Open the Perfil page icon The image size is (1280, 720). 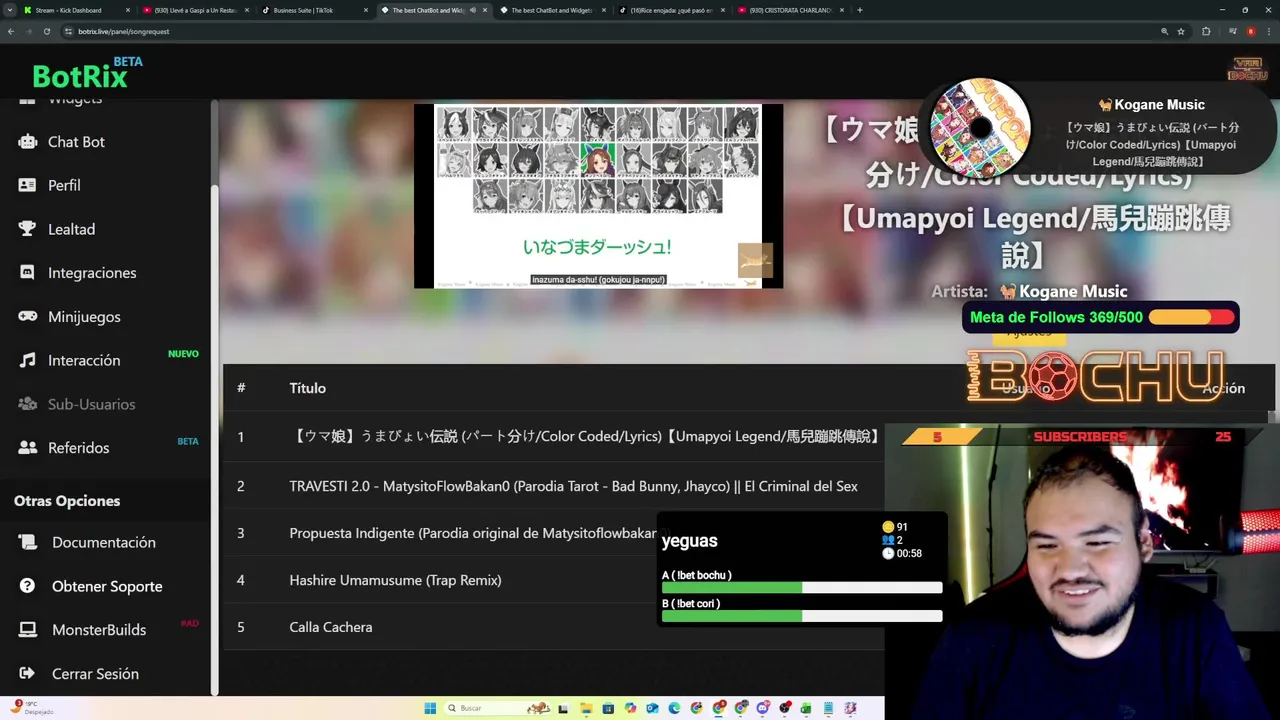[28, 185]
